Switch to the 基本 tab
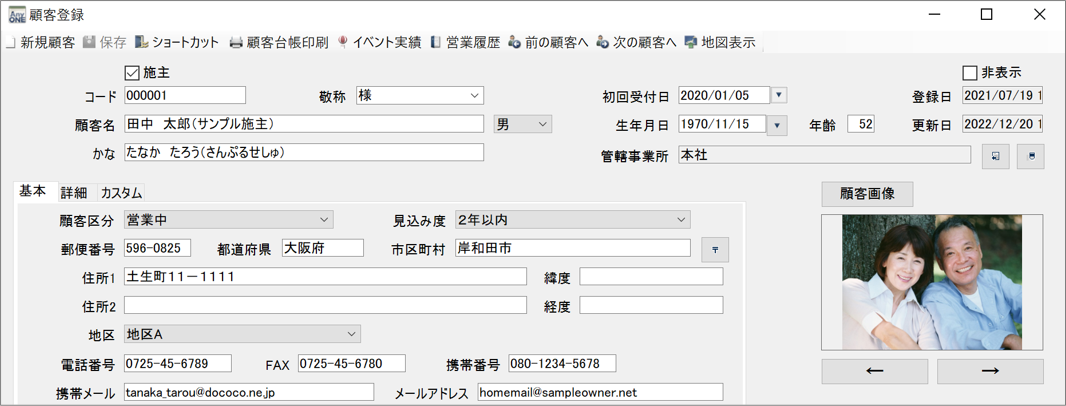The image size is (1066, 406). pyautogui.click(x=33, y=192)
